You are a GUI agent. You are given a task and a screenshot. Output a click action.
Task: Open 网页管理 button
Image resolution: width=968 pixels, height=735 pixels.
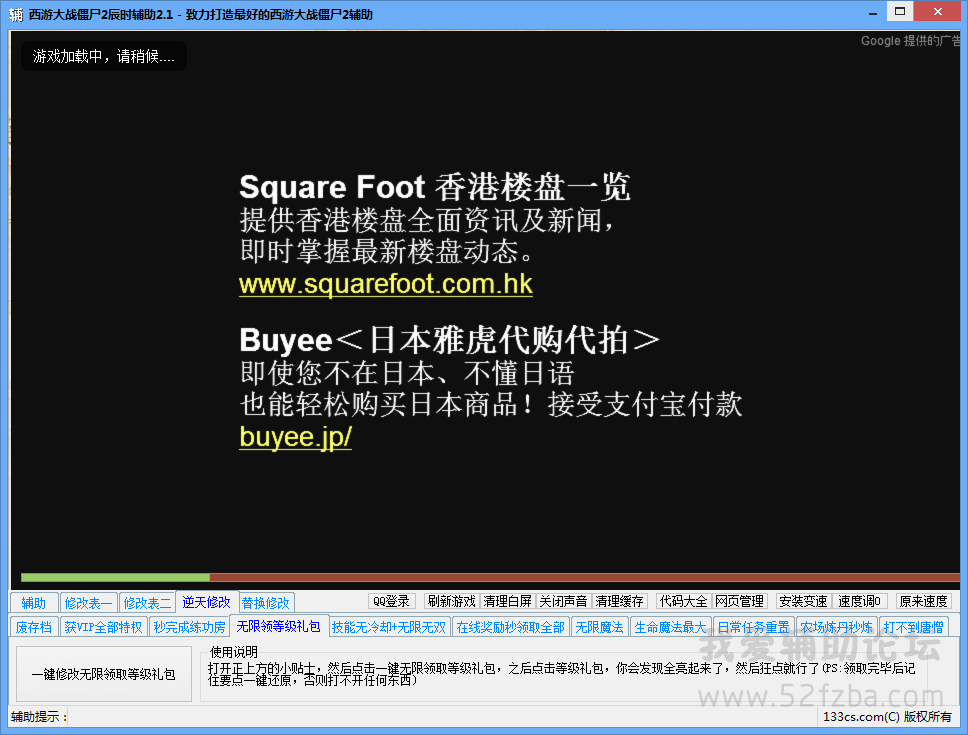pyautogui.click(x=740, y=601)
